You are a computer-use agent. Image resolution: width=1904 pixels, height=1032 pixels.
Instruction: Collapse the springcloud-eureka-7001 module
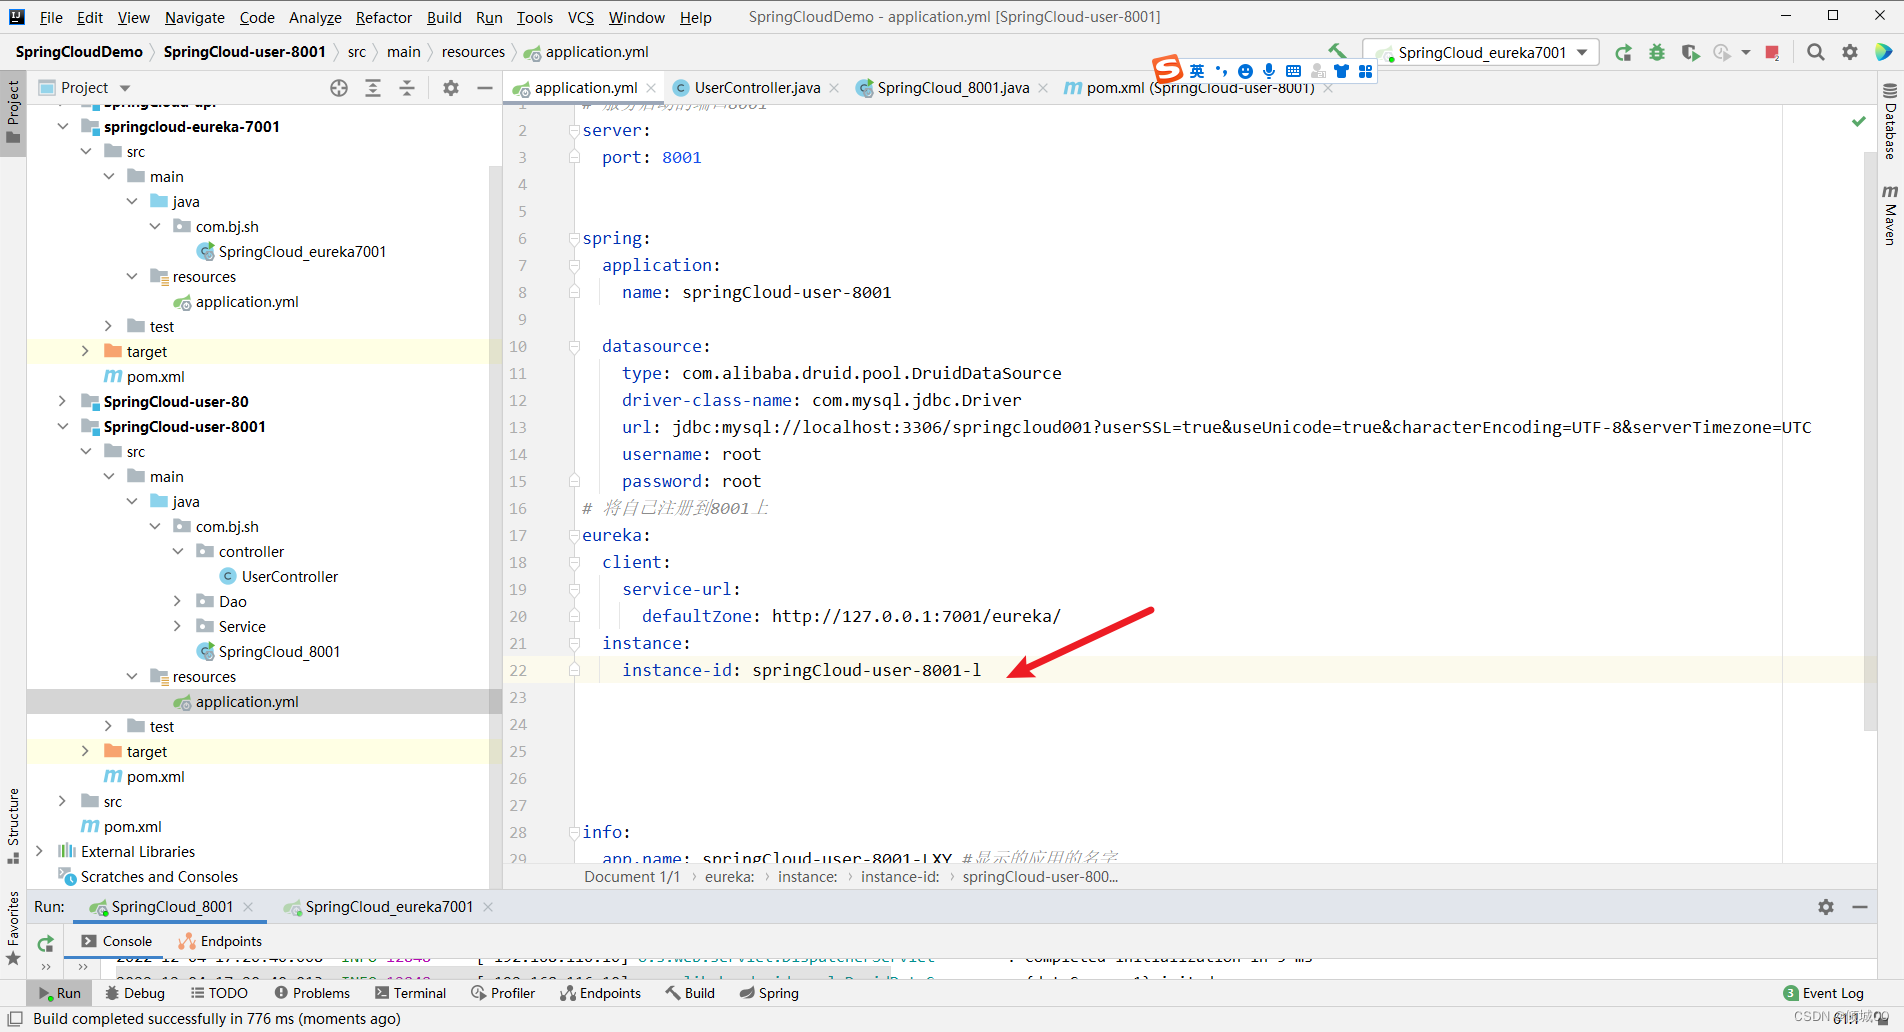point(63,126)
